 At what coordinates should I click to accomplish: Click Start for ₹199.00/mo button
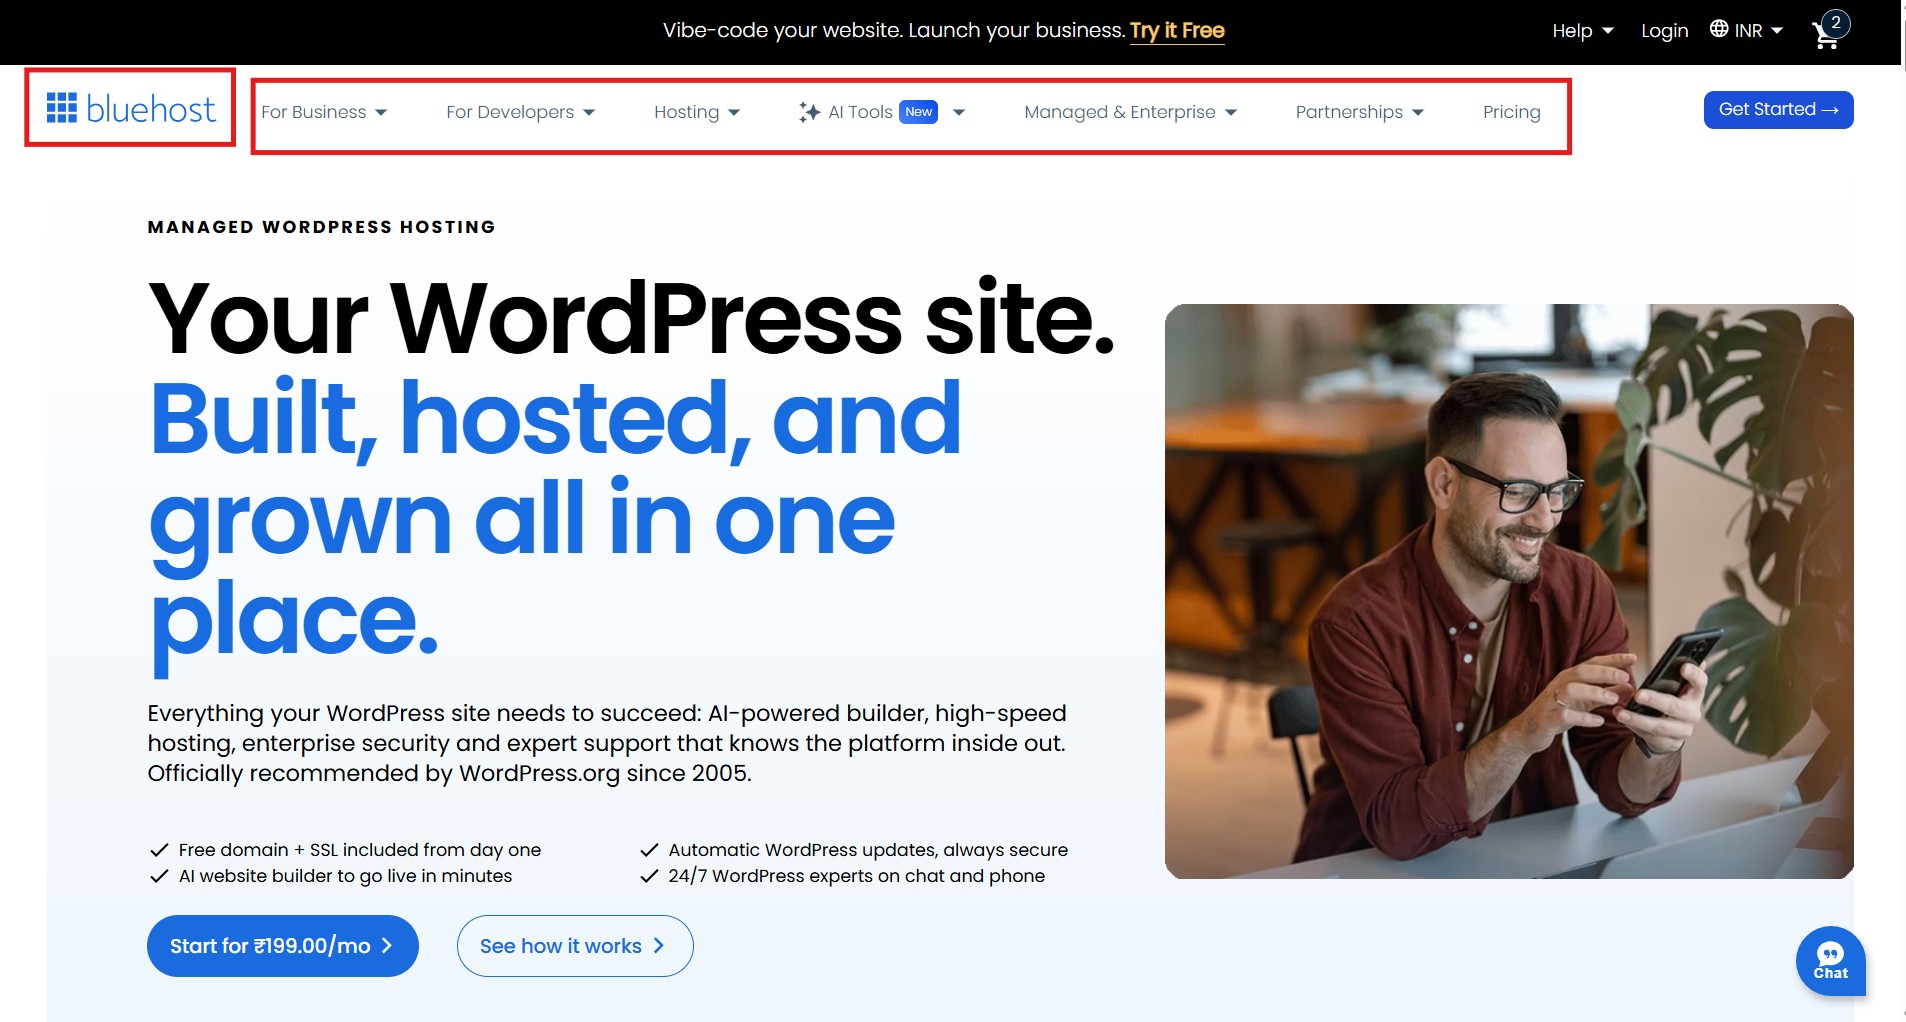(x=283, y=946)
